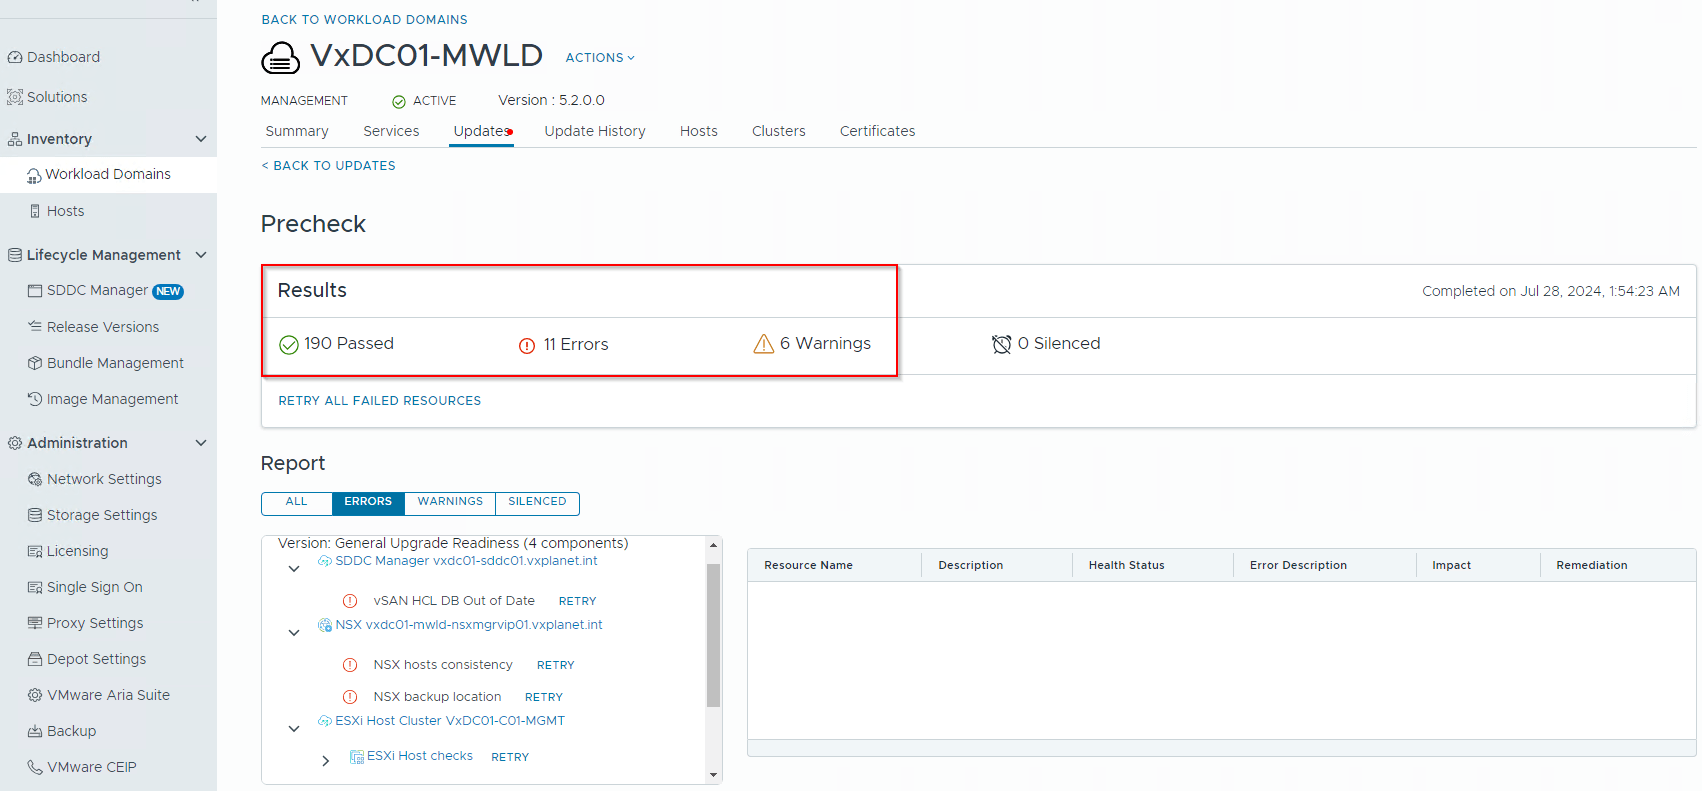Click the Depot Settings clipboard icon
Screen dimensions: 1702x791
click(35, 659)
